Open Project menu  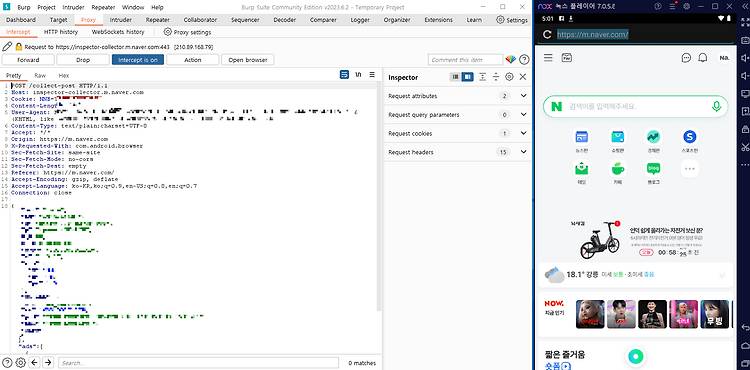pos(46,7)
